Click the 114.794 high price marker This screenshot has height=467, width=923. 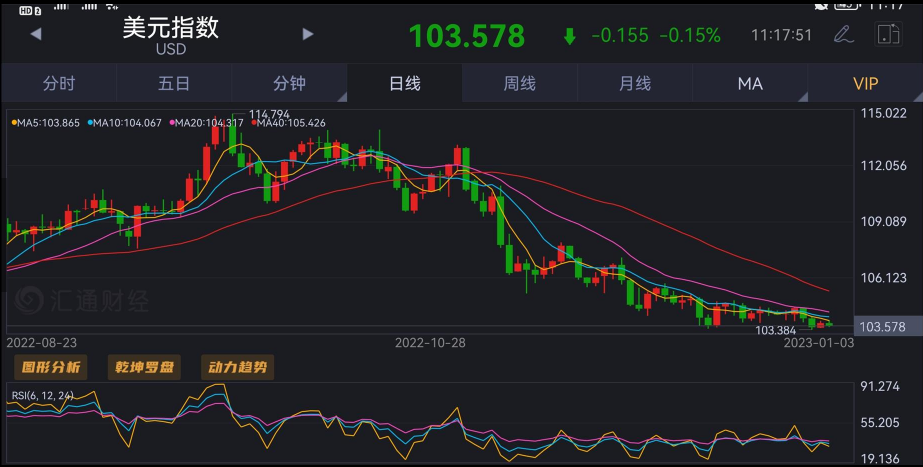coord(269,114)
